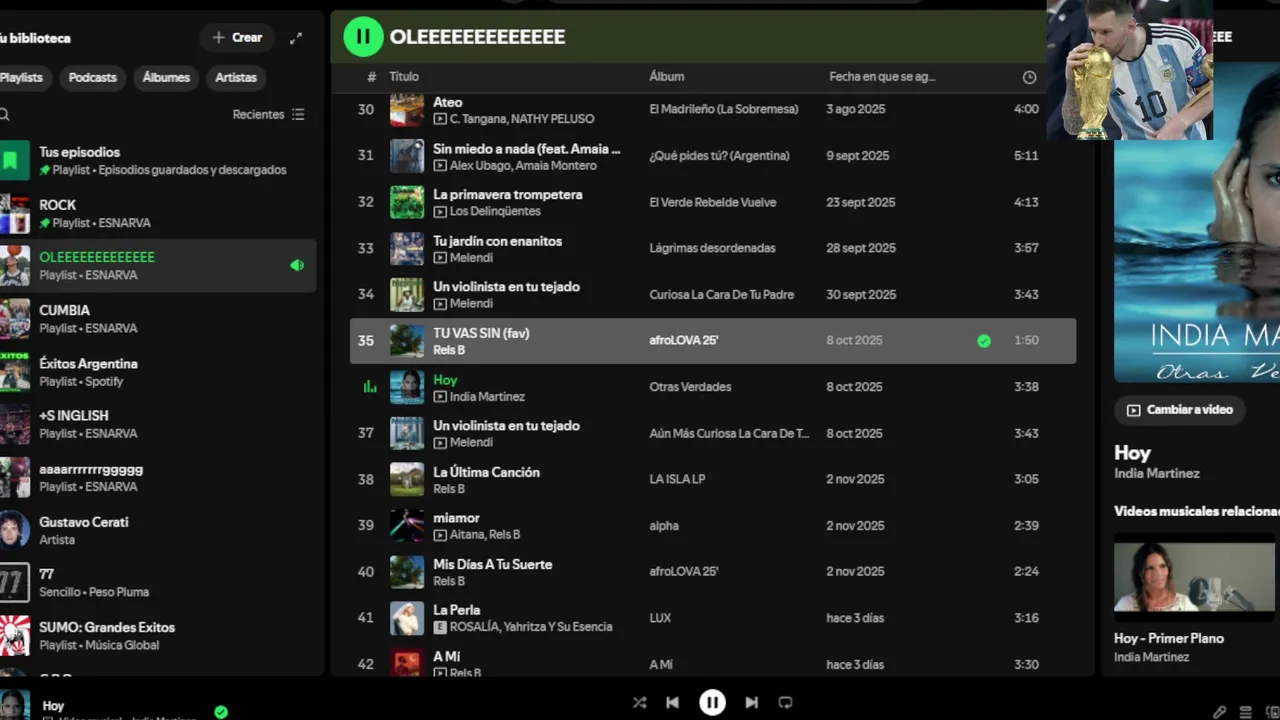Click the La Perla track title
The height and width of the screenshot is (720, 1280).
[456, 610]
